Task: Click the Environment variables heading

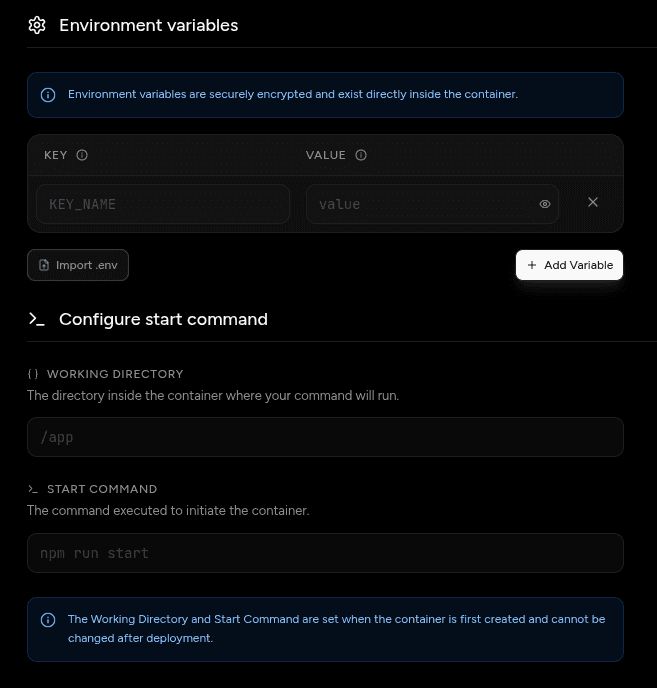Action: 148,25
